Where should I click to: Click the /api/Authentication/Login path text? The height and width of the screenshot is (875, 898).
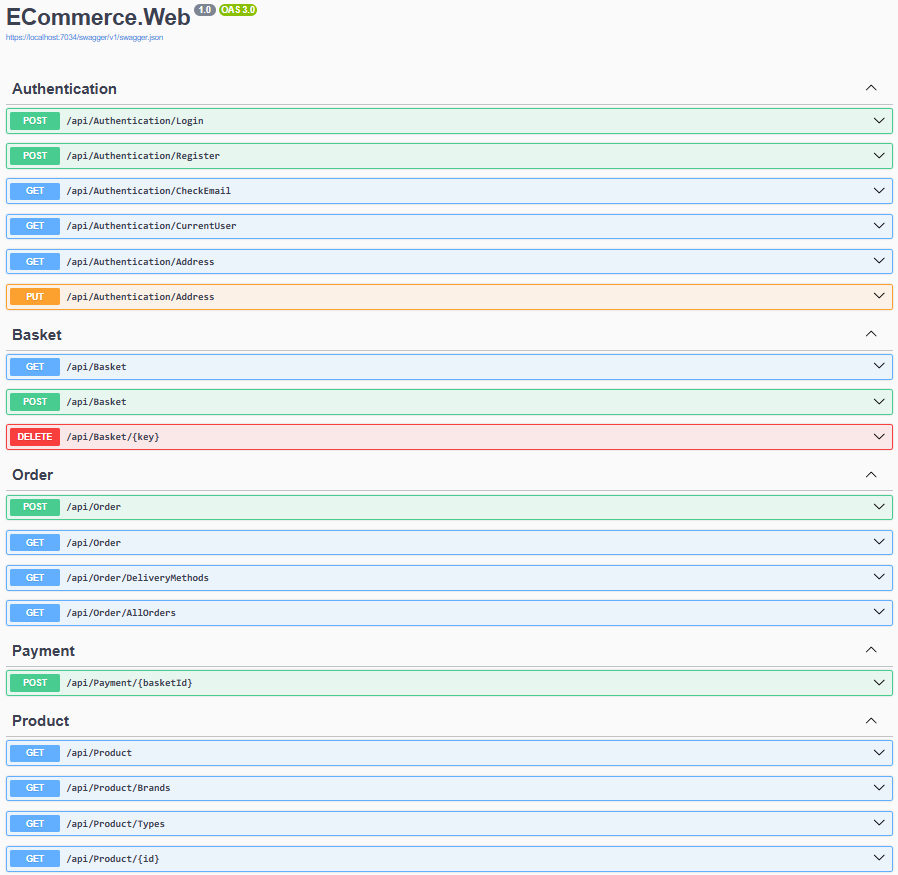135,121
